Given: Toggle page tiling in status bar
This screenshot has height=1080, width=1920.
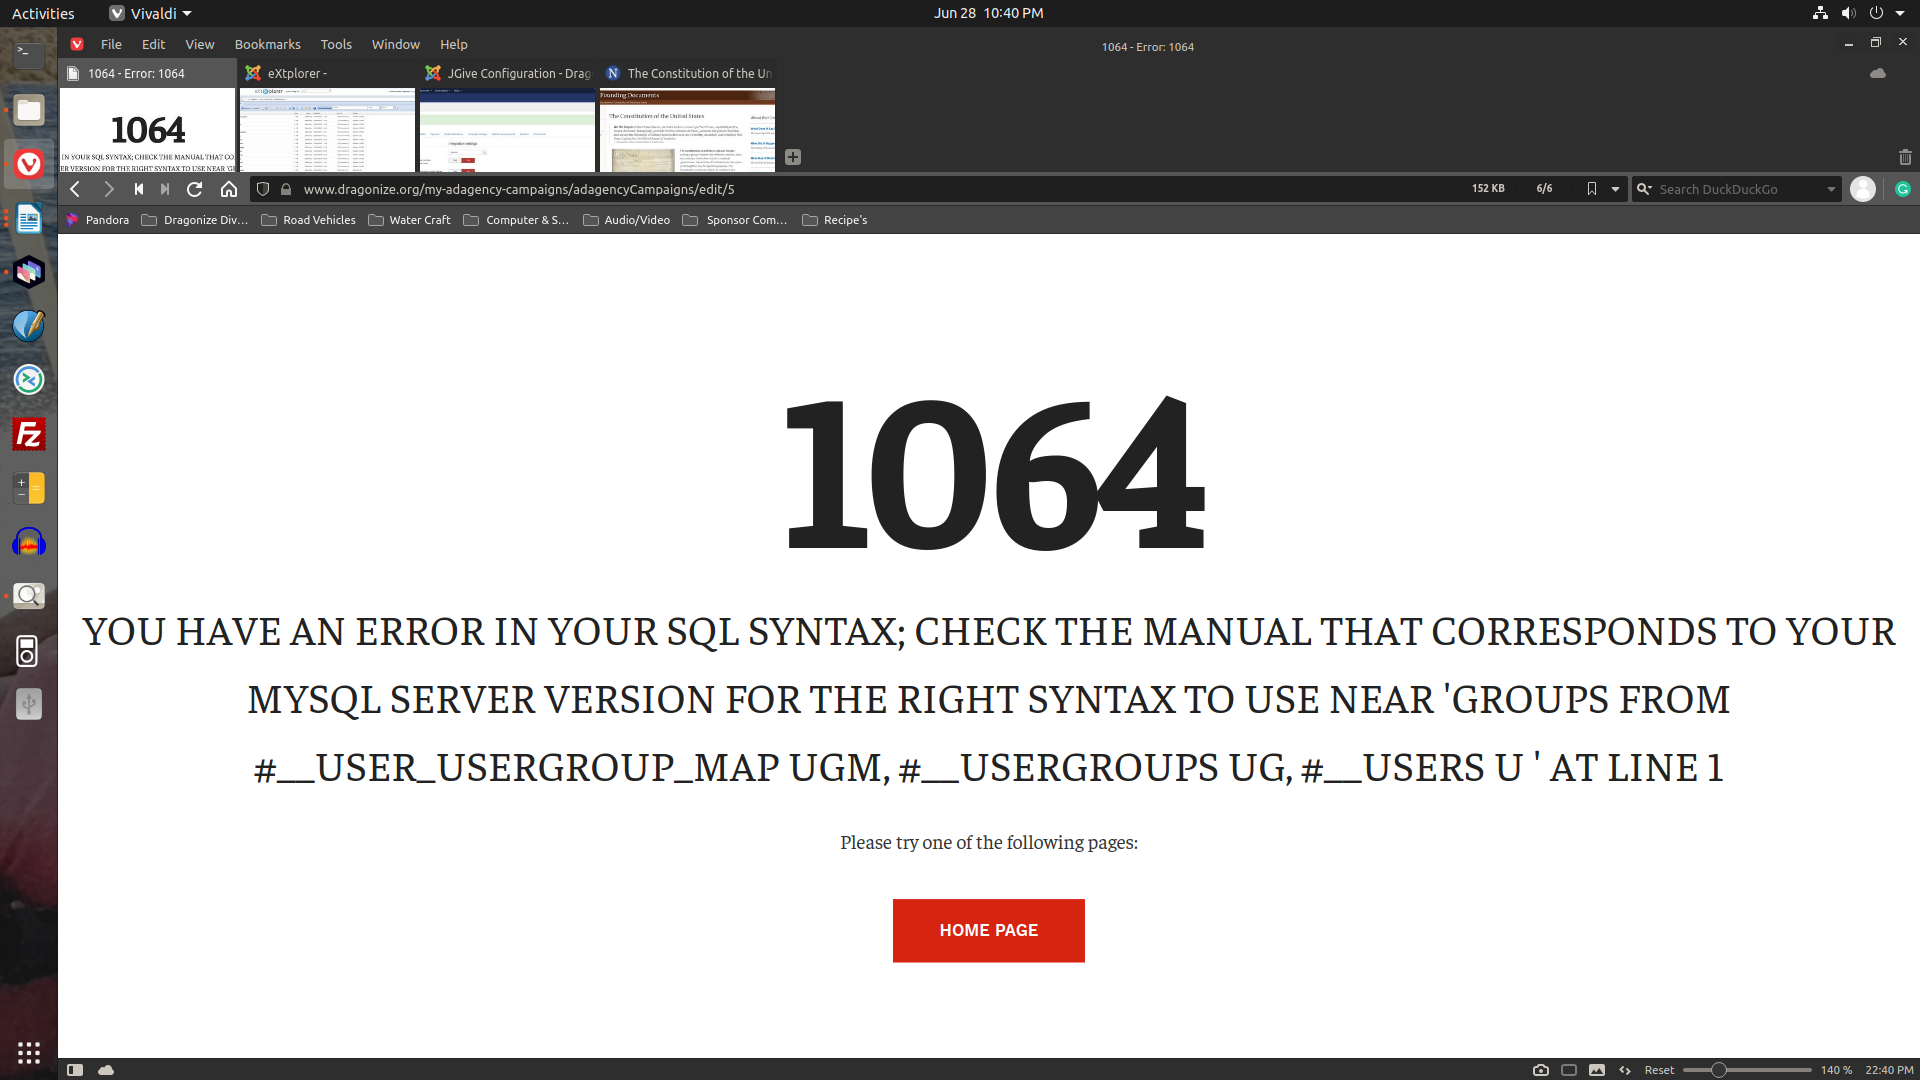Looking at the screenshot, I should tap(1569, 1070).
